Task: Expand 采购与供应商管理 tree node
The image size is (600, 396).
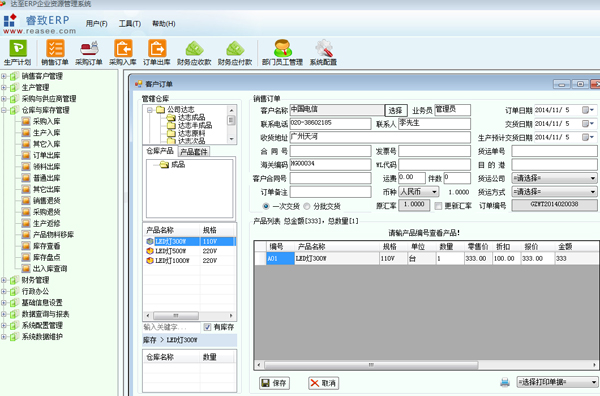Action: pos(4,99)
